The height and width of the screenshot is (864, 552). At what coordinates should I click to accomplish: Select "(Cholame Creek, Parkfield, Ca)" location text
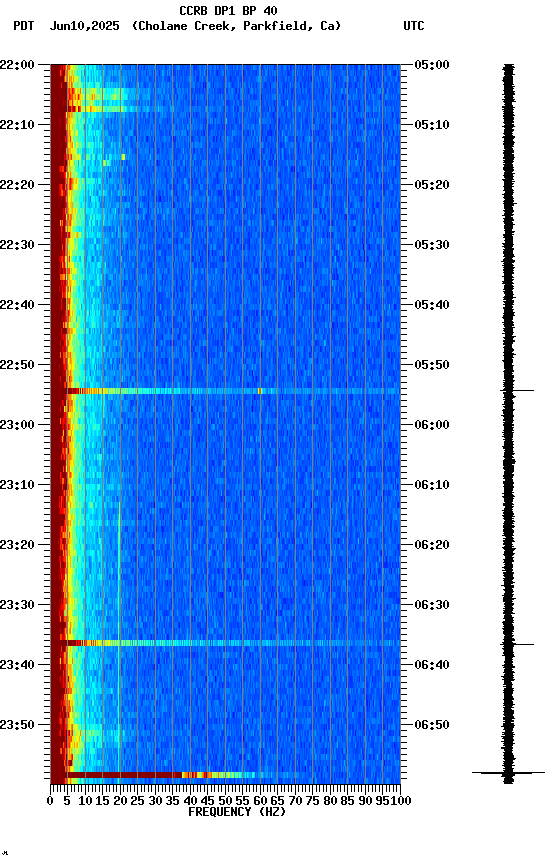[x=236, y=26]
